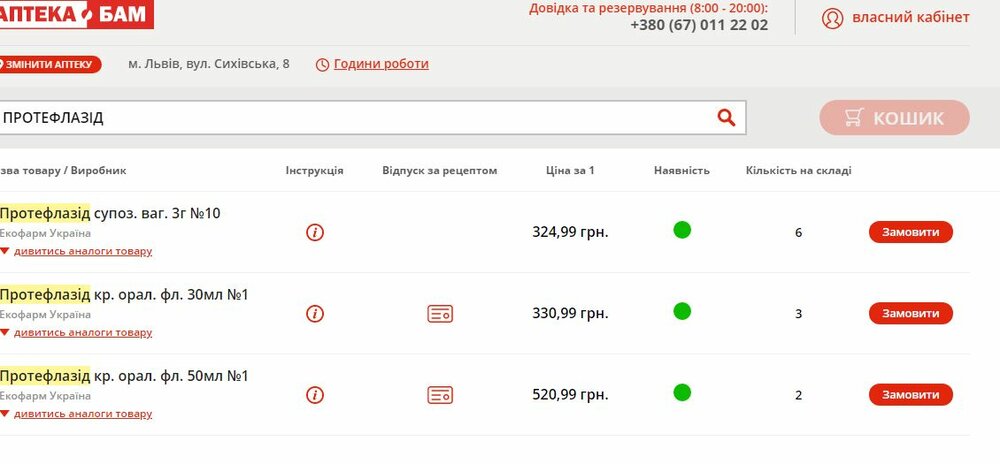The width and height of the screenshot is (1000, 464).
Task: Click the search field containing ПРОТЕФЛАЗІД
Action: click(372, 118)
